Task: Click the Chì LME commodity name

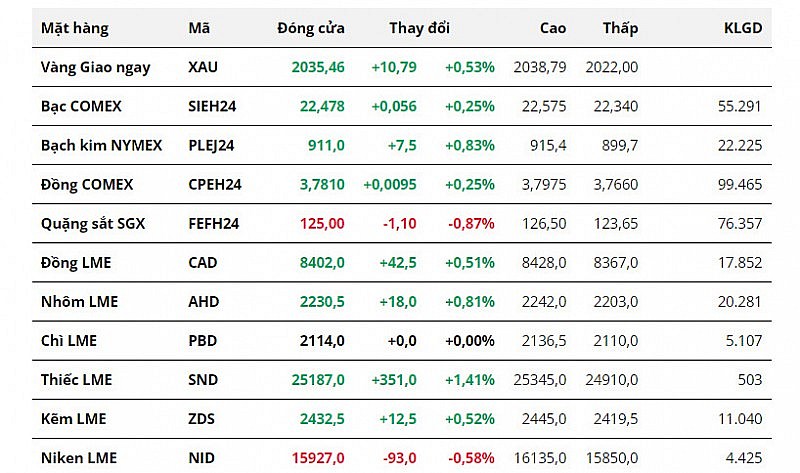Action: (x=69, y=340)
